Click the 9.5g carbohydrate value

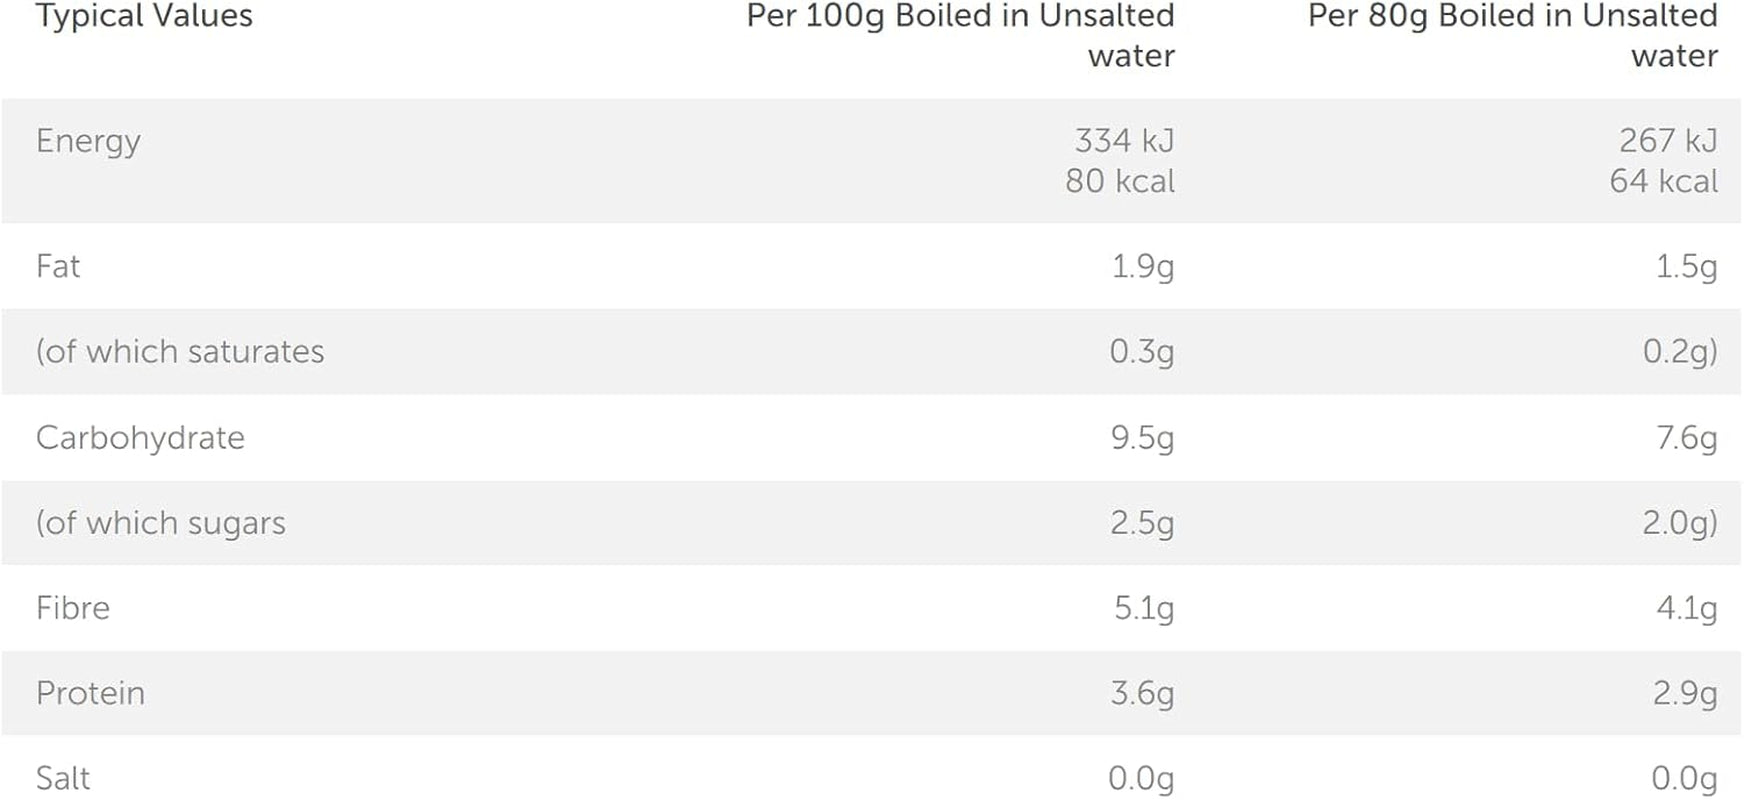pos(1142,438)
